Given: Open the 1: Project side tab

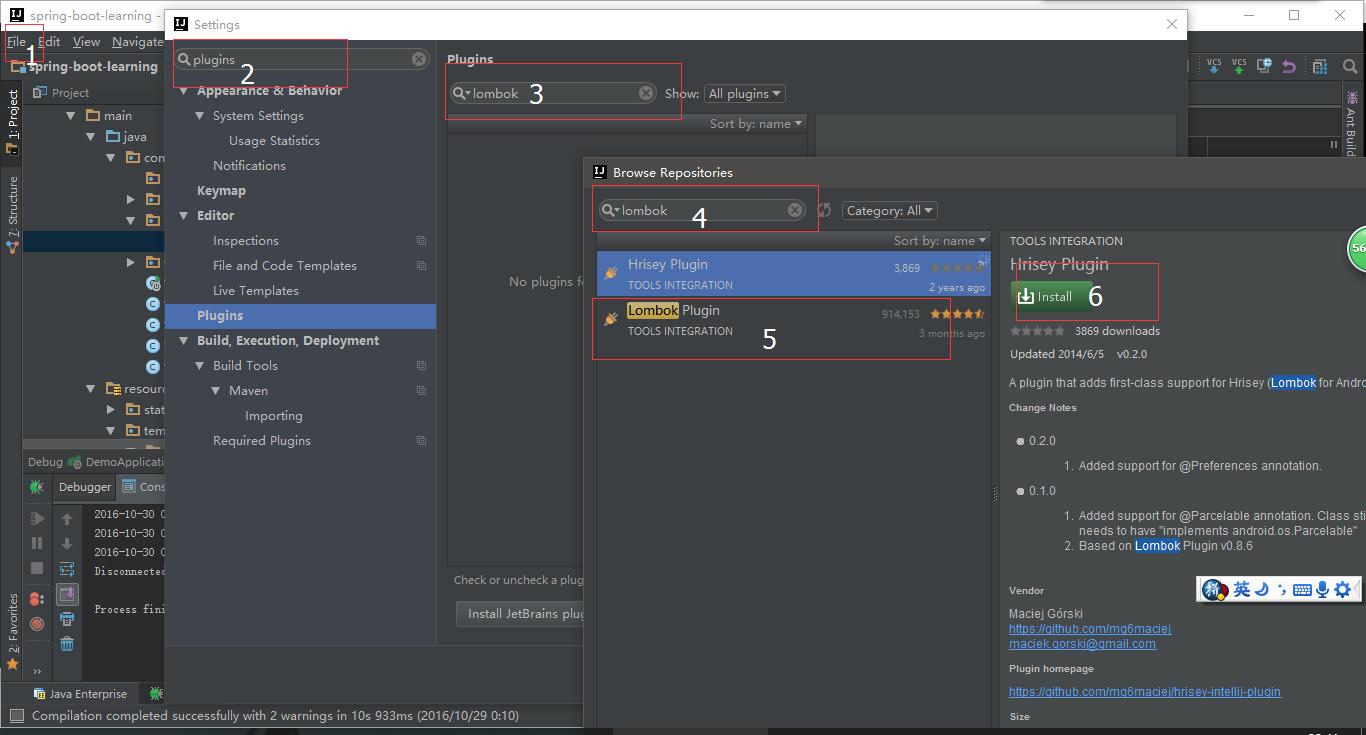Looking at the screenshot, I should pos(12,120).
